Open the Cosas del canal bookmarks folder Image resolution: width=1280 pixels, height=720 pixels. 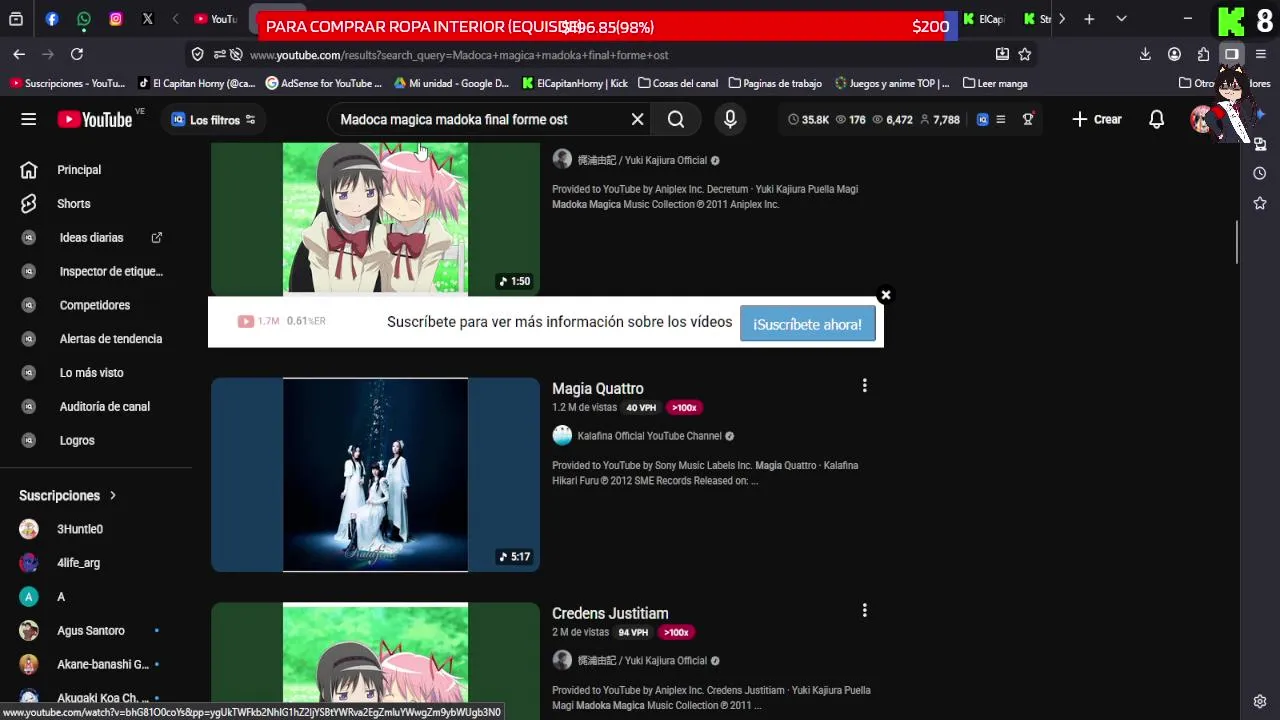pyautogui.click(x=678, y=84)
